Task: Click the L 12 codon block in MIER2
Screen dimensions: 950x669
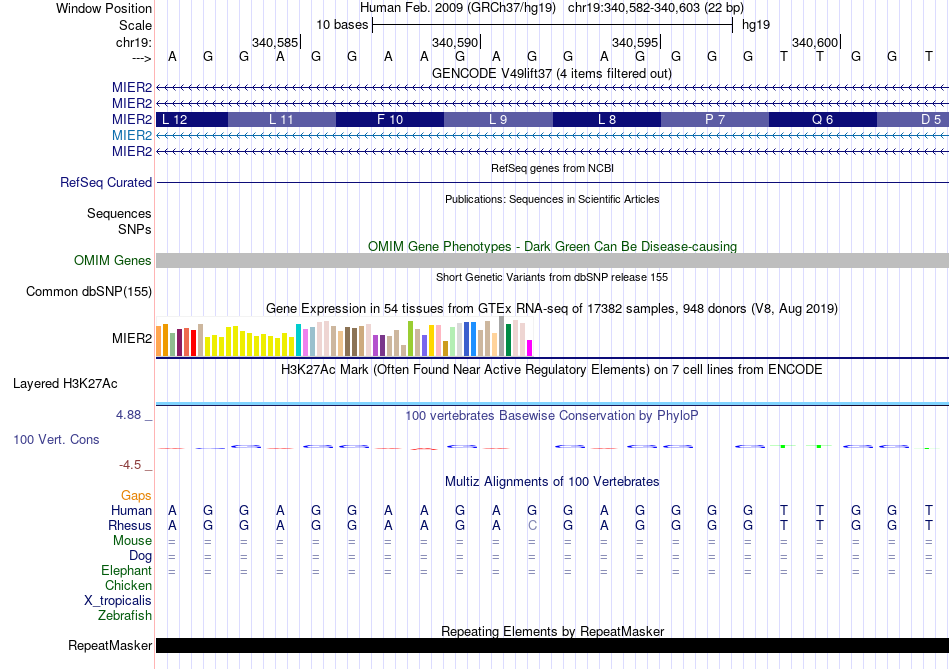Action: point(192,119)
